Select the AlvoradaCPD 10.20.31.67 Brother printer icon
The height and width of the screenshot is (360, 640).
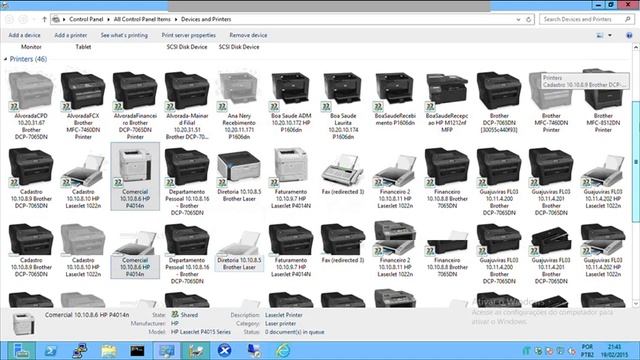pos(31,91)
